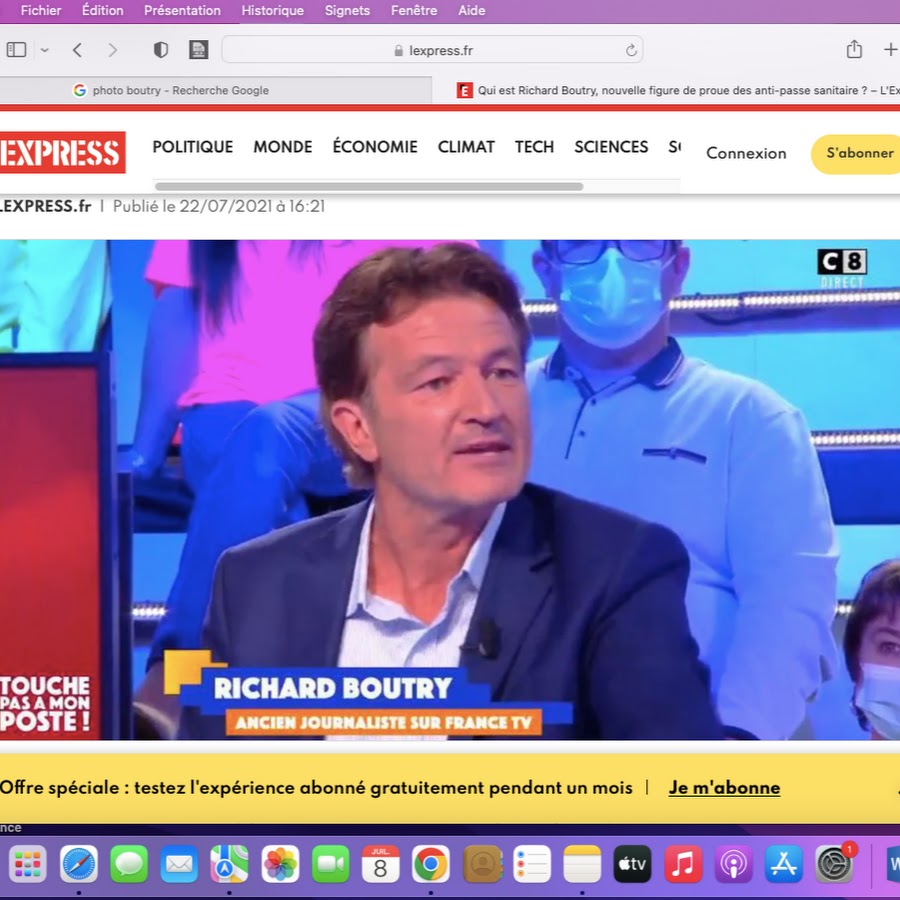Open Mail from the Dock
The height and width of the screenshot is (900, 900).
tap(179, 864)
